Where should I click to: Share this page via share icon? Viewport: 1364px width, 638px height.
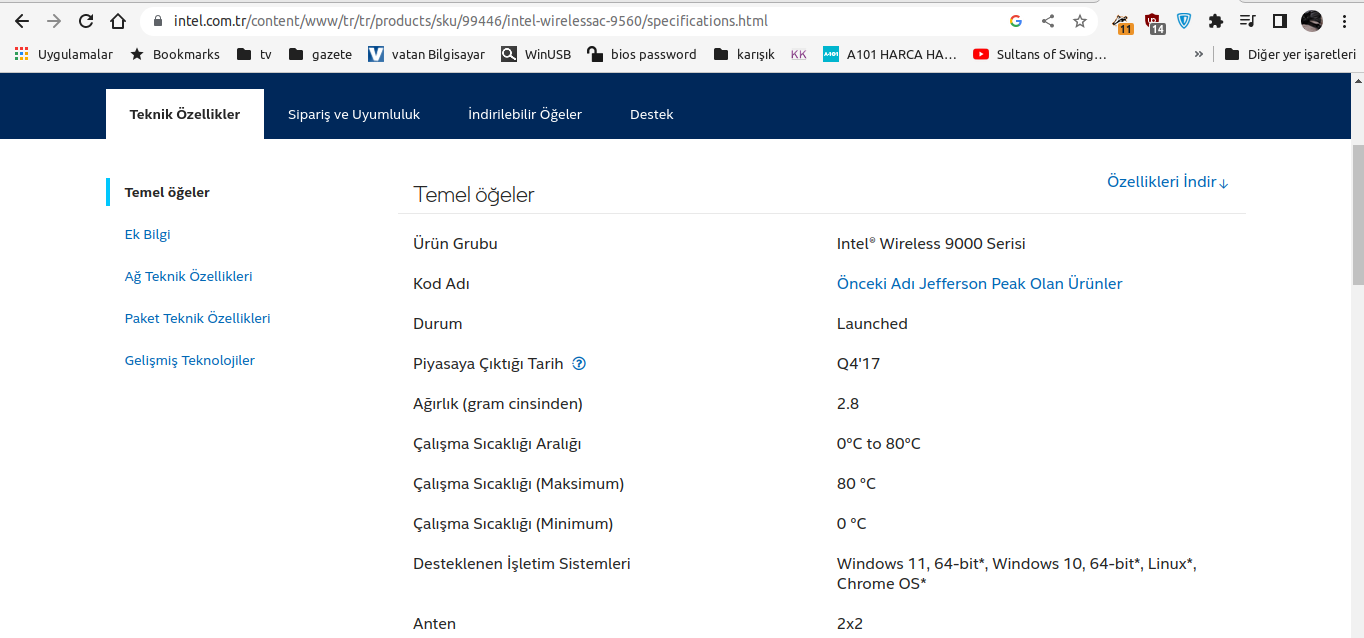[x=1048, y=21]
